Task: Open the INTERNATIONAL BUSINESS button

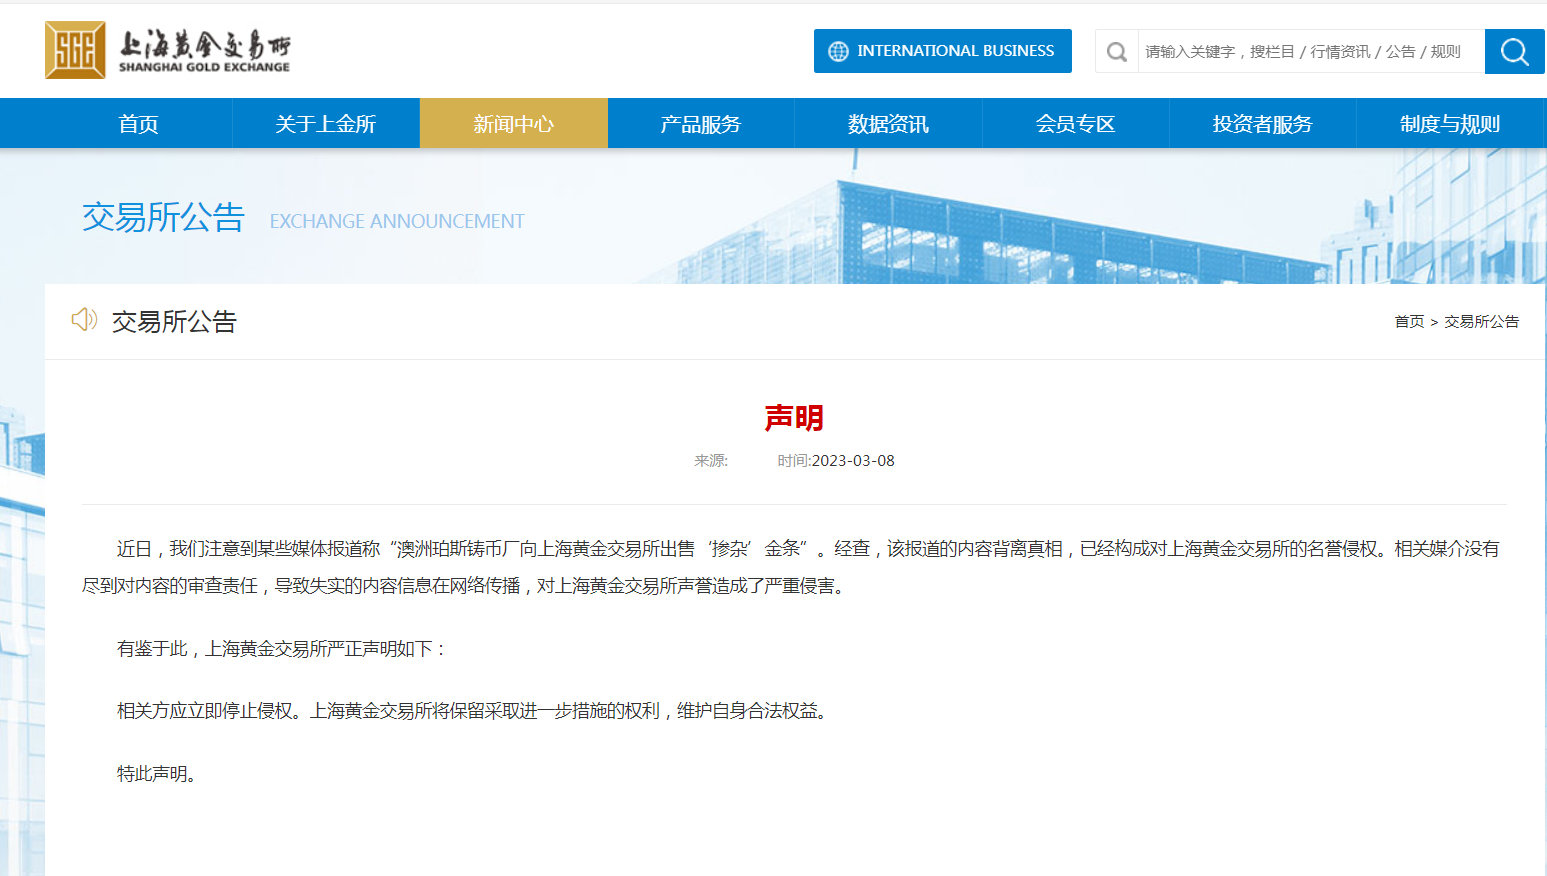Action: (942, 51)
